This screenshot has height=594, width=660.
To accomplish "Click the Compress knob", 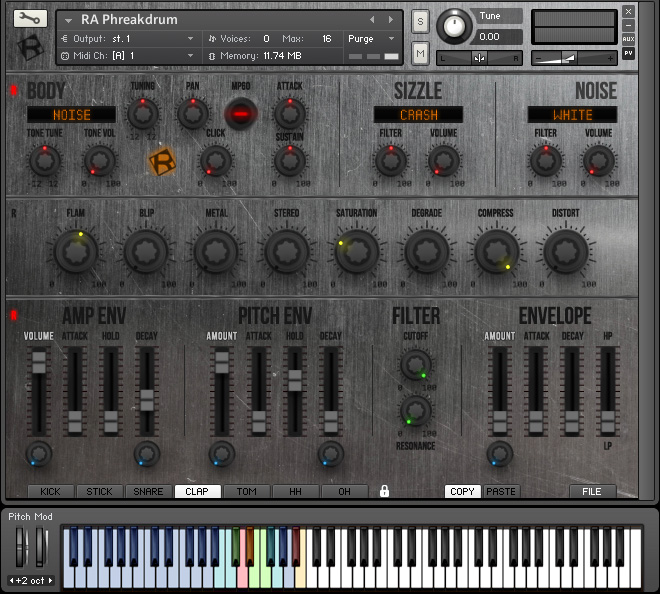I will pyautogui.click(x=496, y=252).
